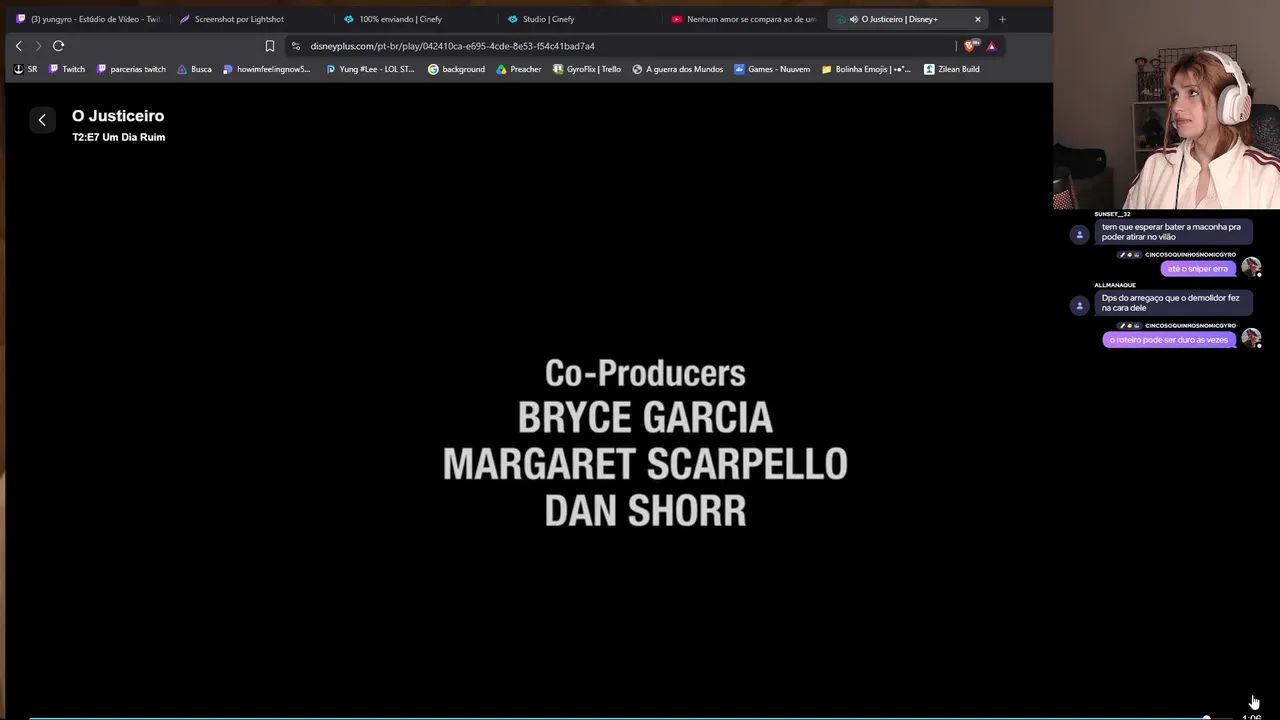Viewport: 1280px width, 720px height.
Task: Open the Bolinha Emojis bookmark folder
Action: coord(866,69)
